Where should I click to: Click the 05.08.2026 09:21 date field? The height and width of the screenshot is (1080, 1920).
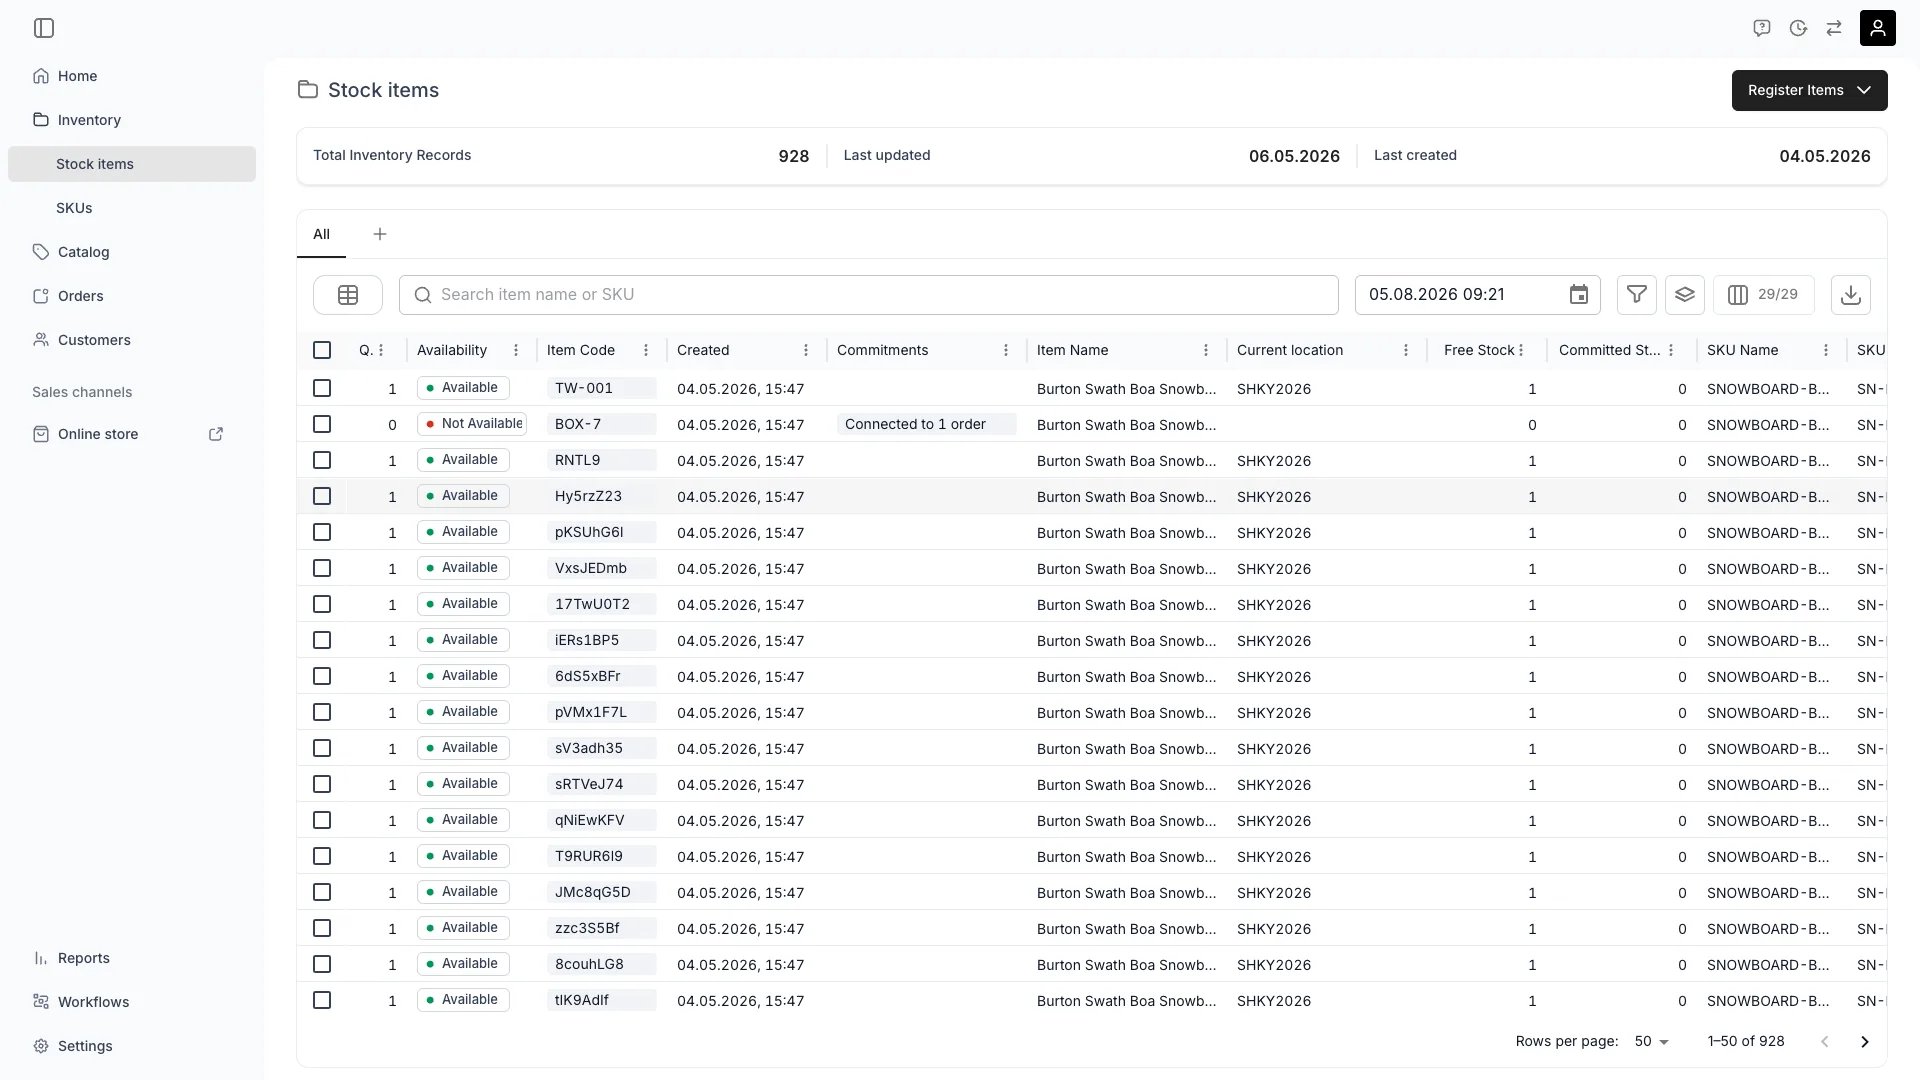pyautogui.click(x=1478, y=295)
